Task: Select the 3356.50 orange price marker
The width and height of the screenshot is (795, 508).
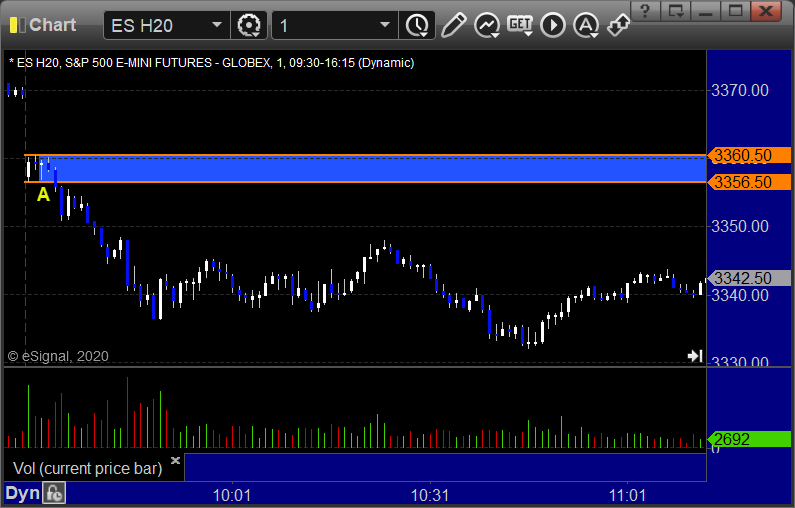Action: coord(749,182)
